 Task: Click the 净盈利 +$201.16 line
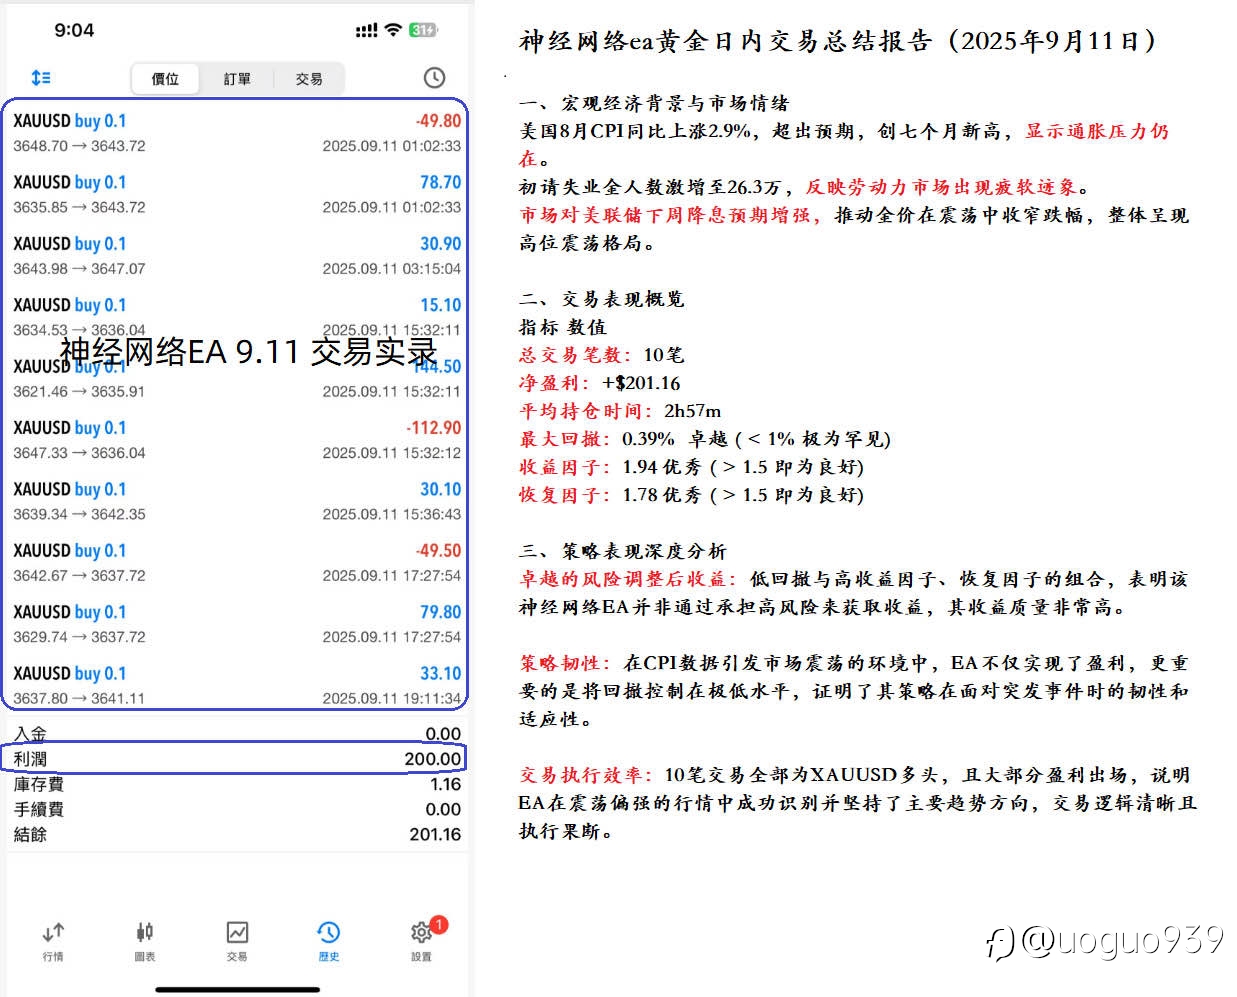(600, 383)
